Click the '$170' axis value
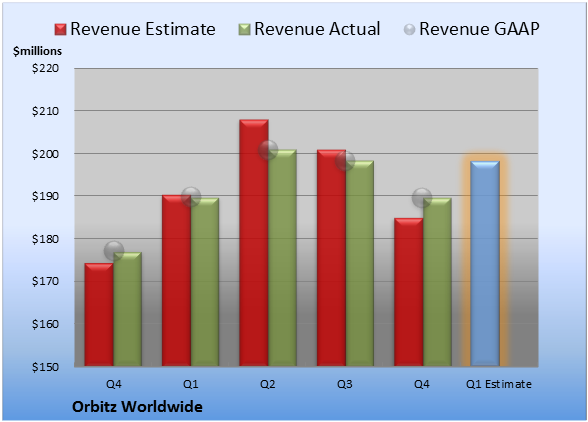The height and width of the screenshot is (422, 588). pos(45,281)
